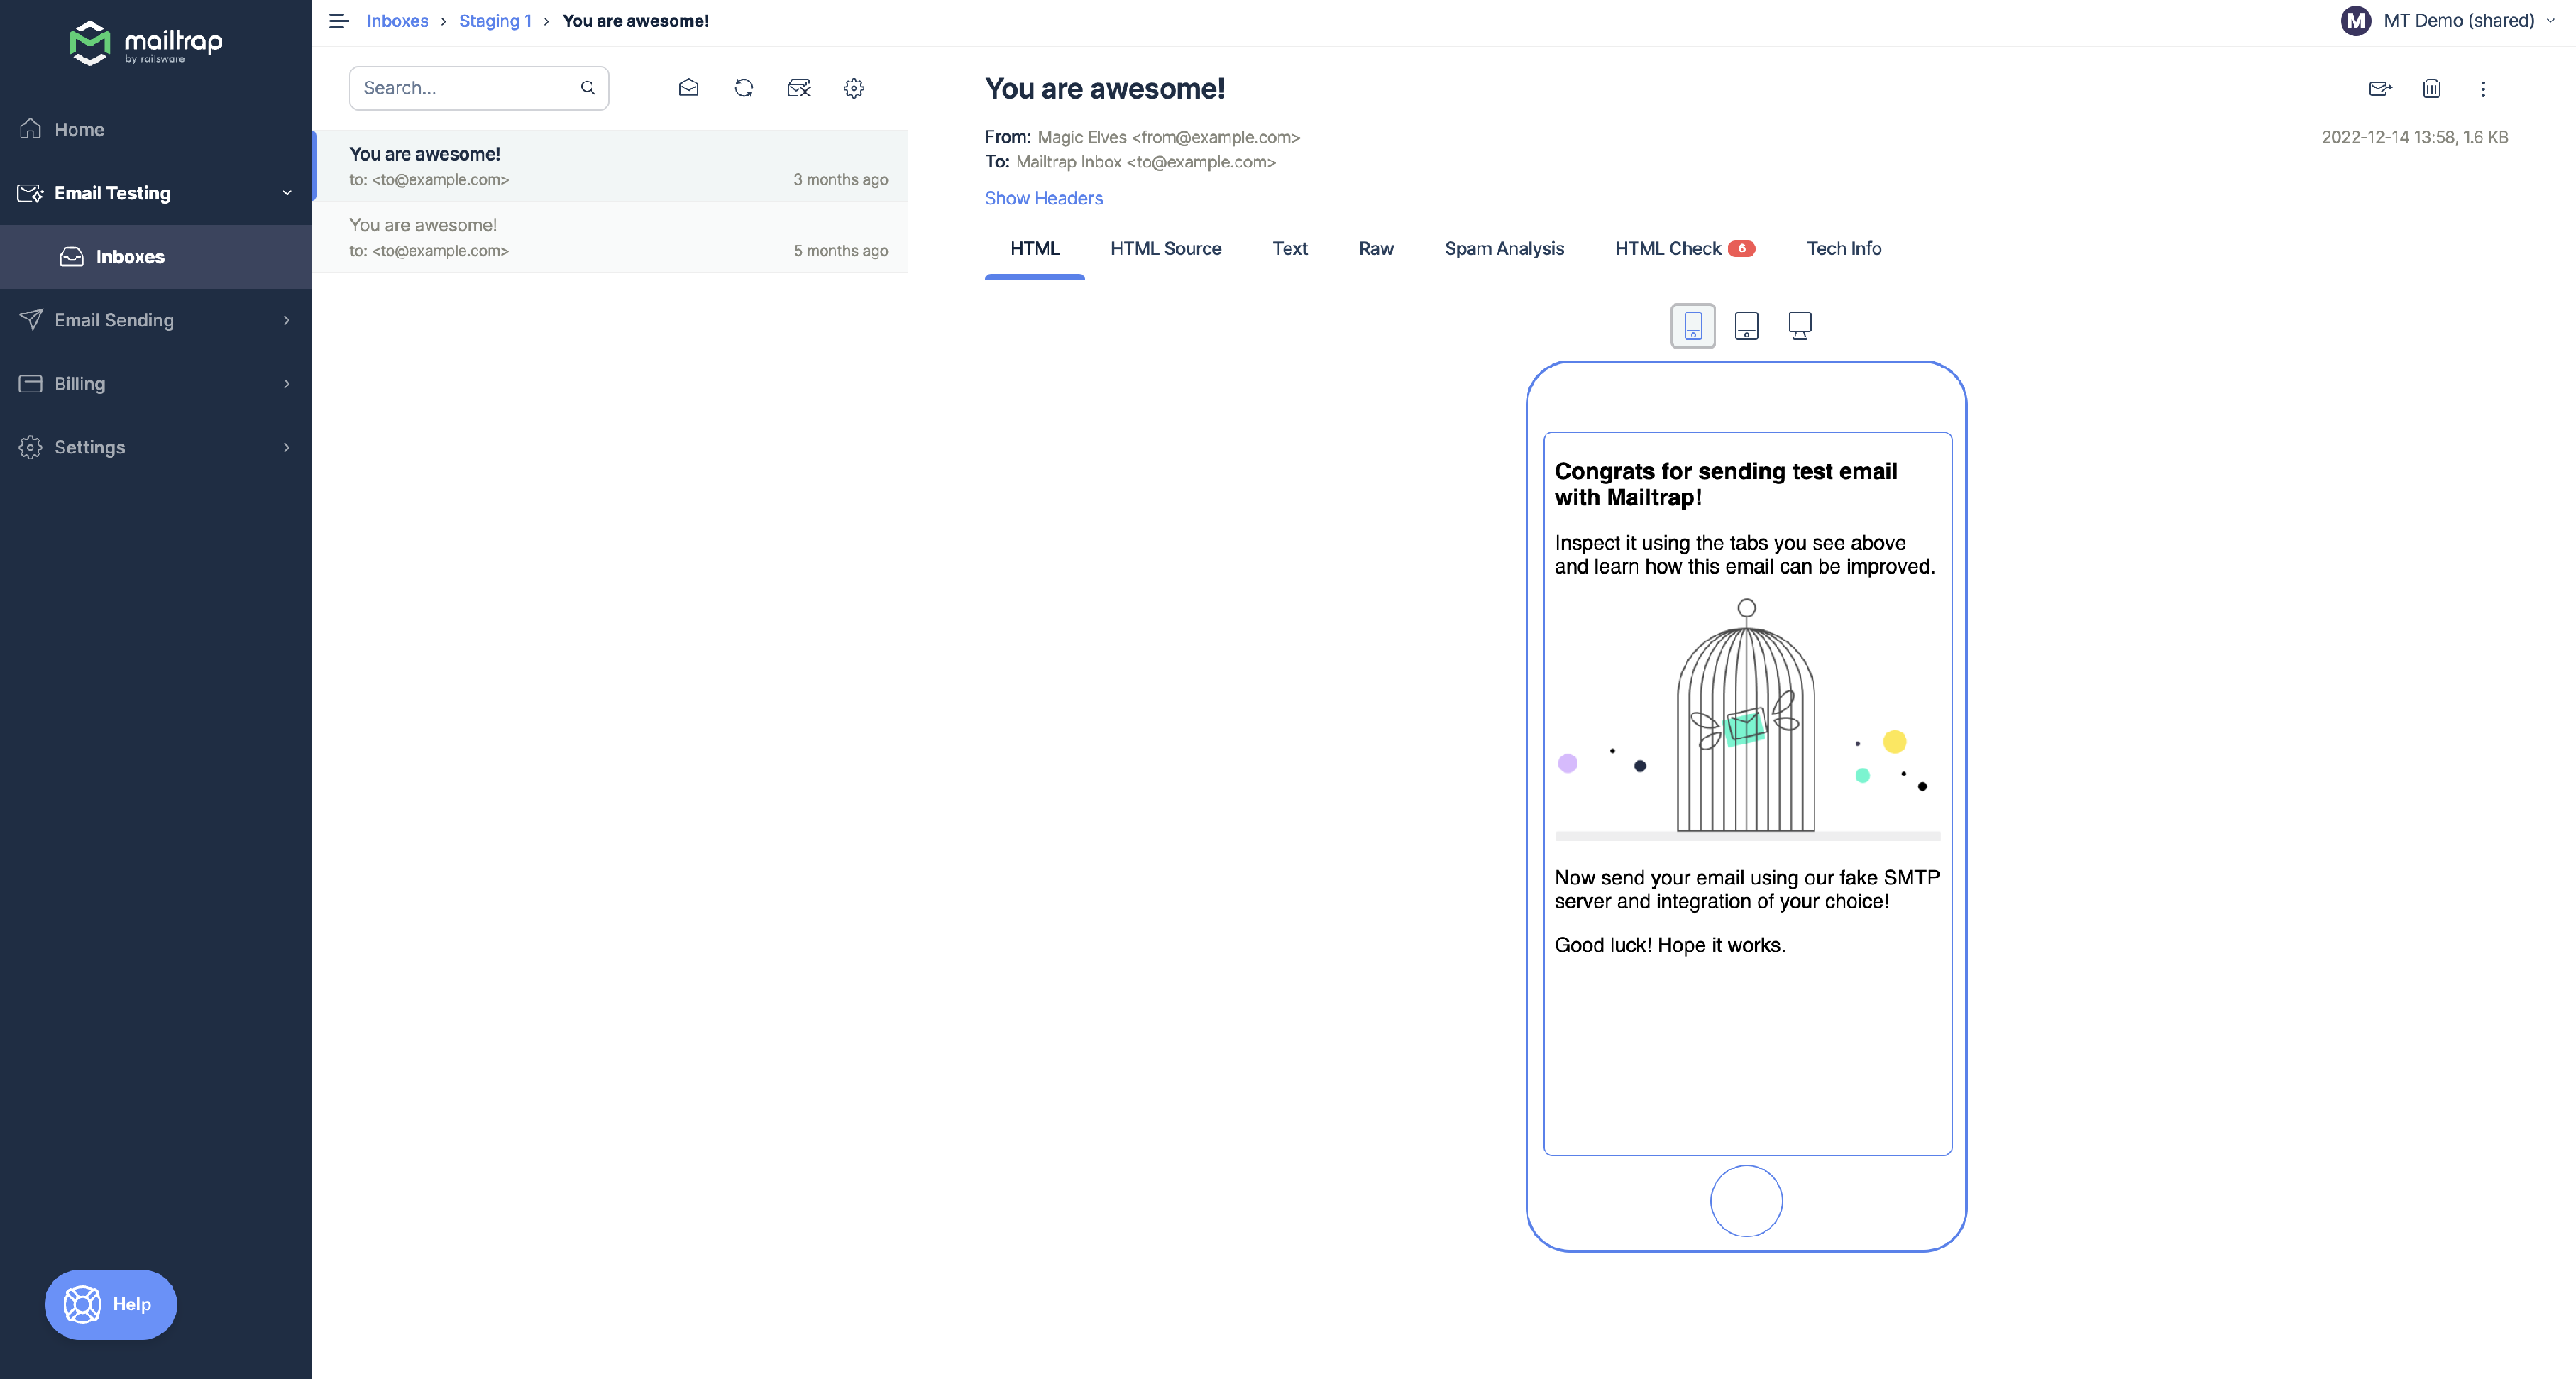The height and width of the screenshot is (1379, 2576).
Task: Switch to the Spam Analysis tab
Action: click(1503, 248)
